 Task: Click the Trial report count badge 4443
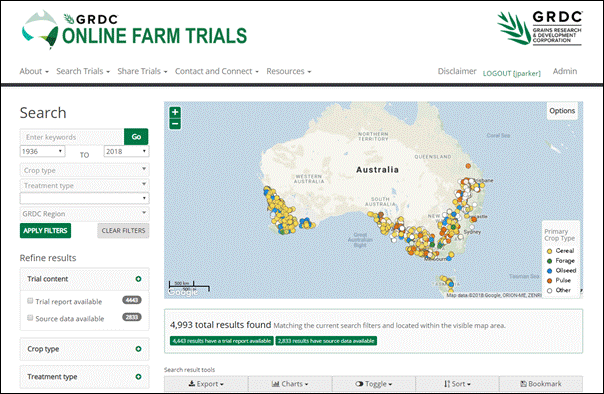click(132, 300)
